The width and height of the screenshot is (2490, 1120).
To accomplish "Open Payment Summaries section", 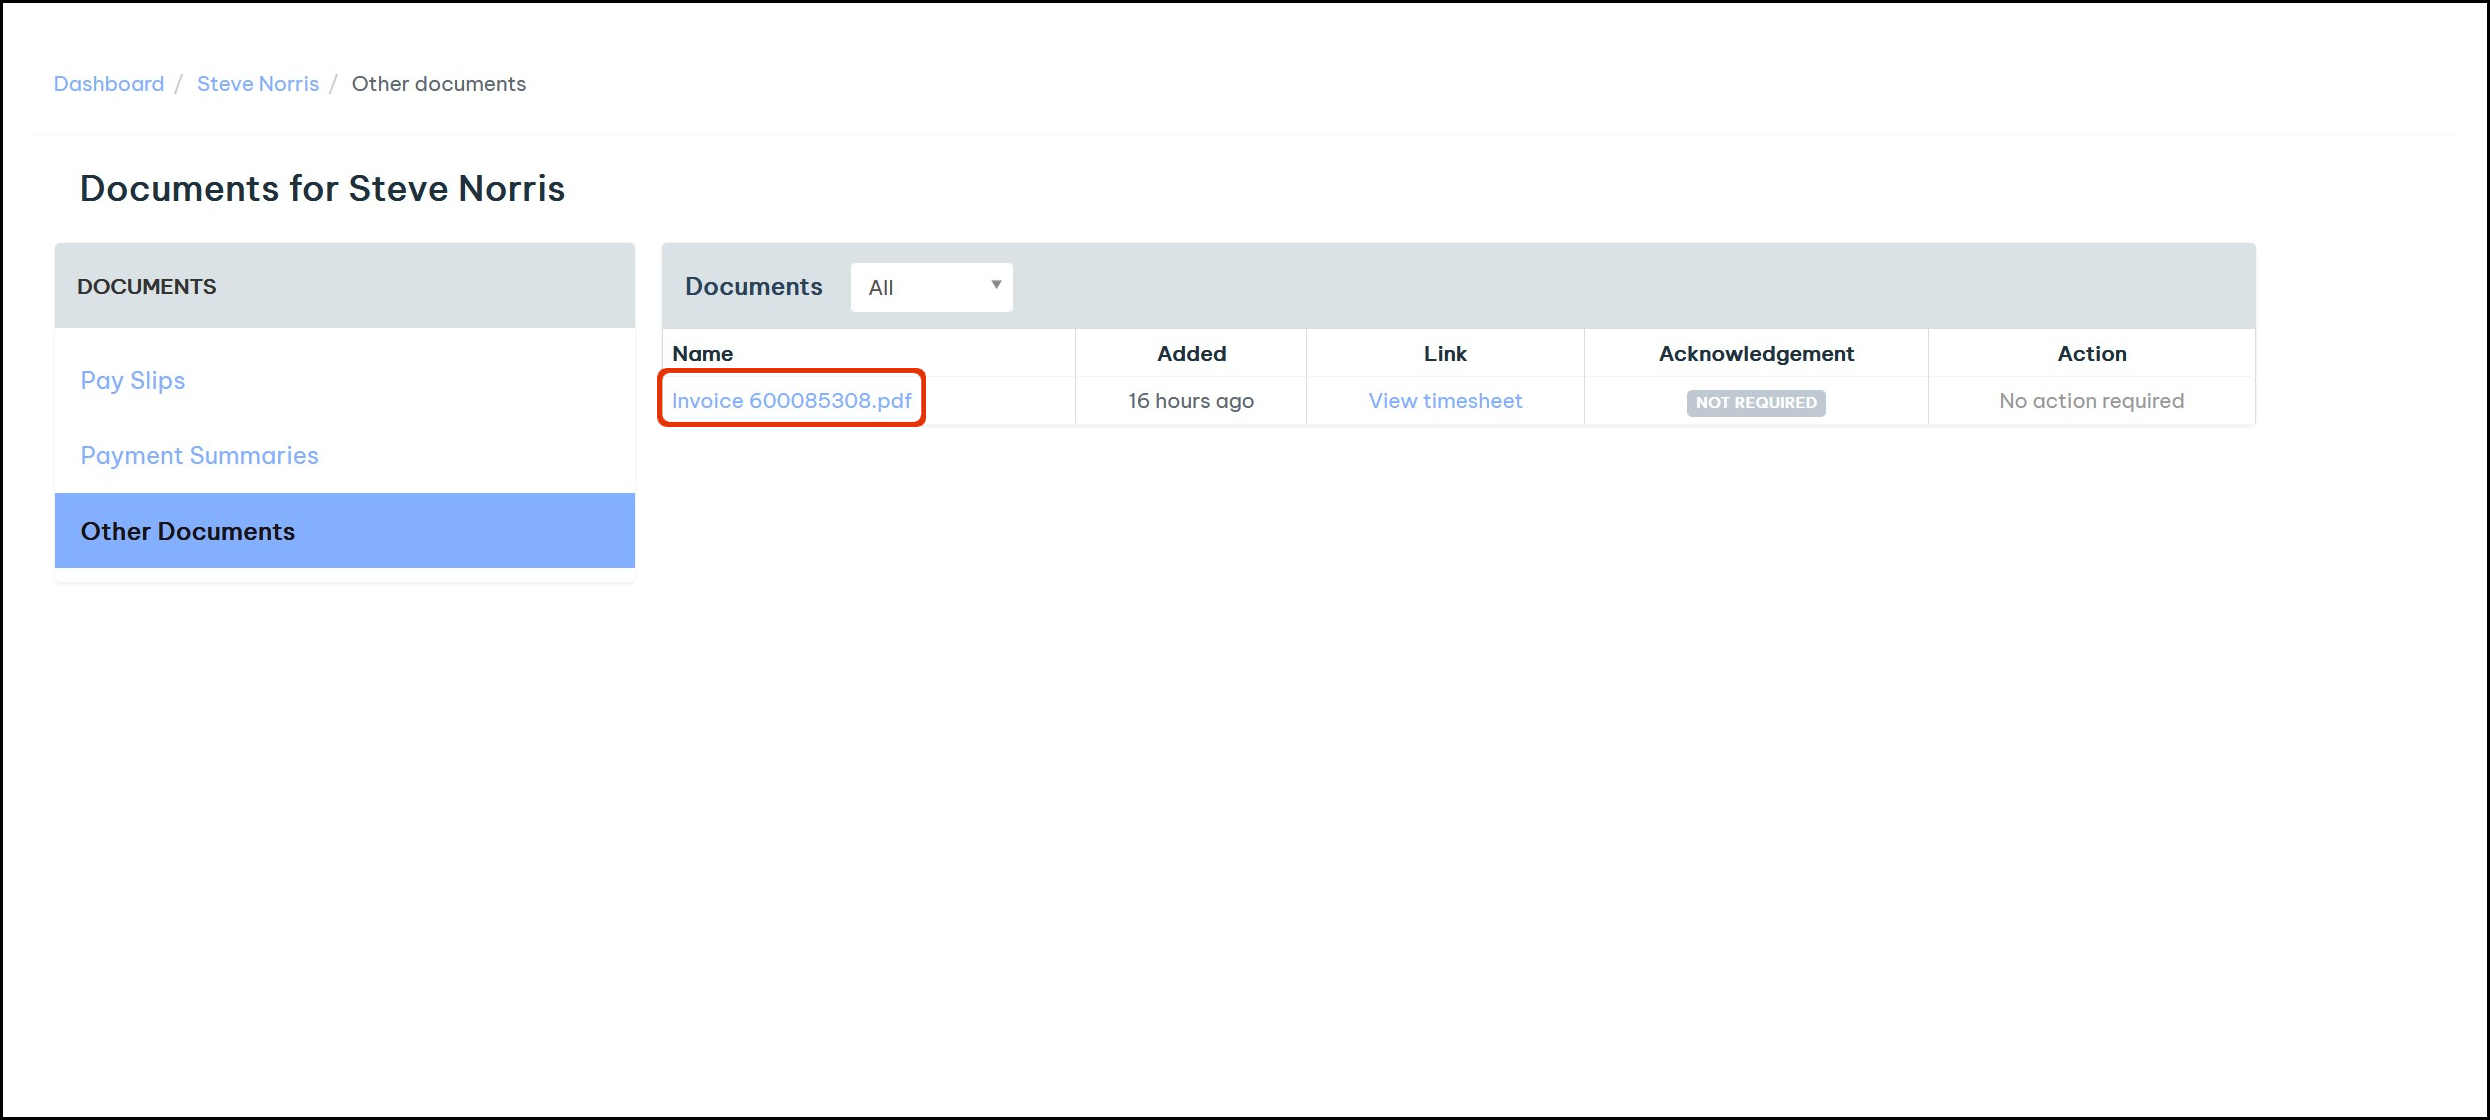I will coord(199,455).
